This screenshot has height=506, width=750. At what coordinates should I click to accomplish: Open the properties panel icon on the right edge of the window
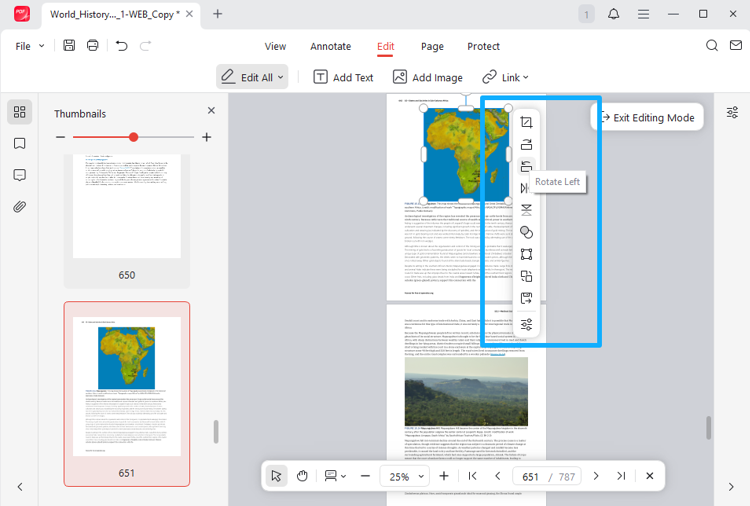pyautogui.click(x=732, y=112)
